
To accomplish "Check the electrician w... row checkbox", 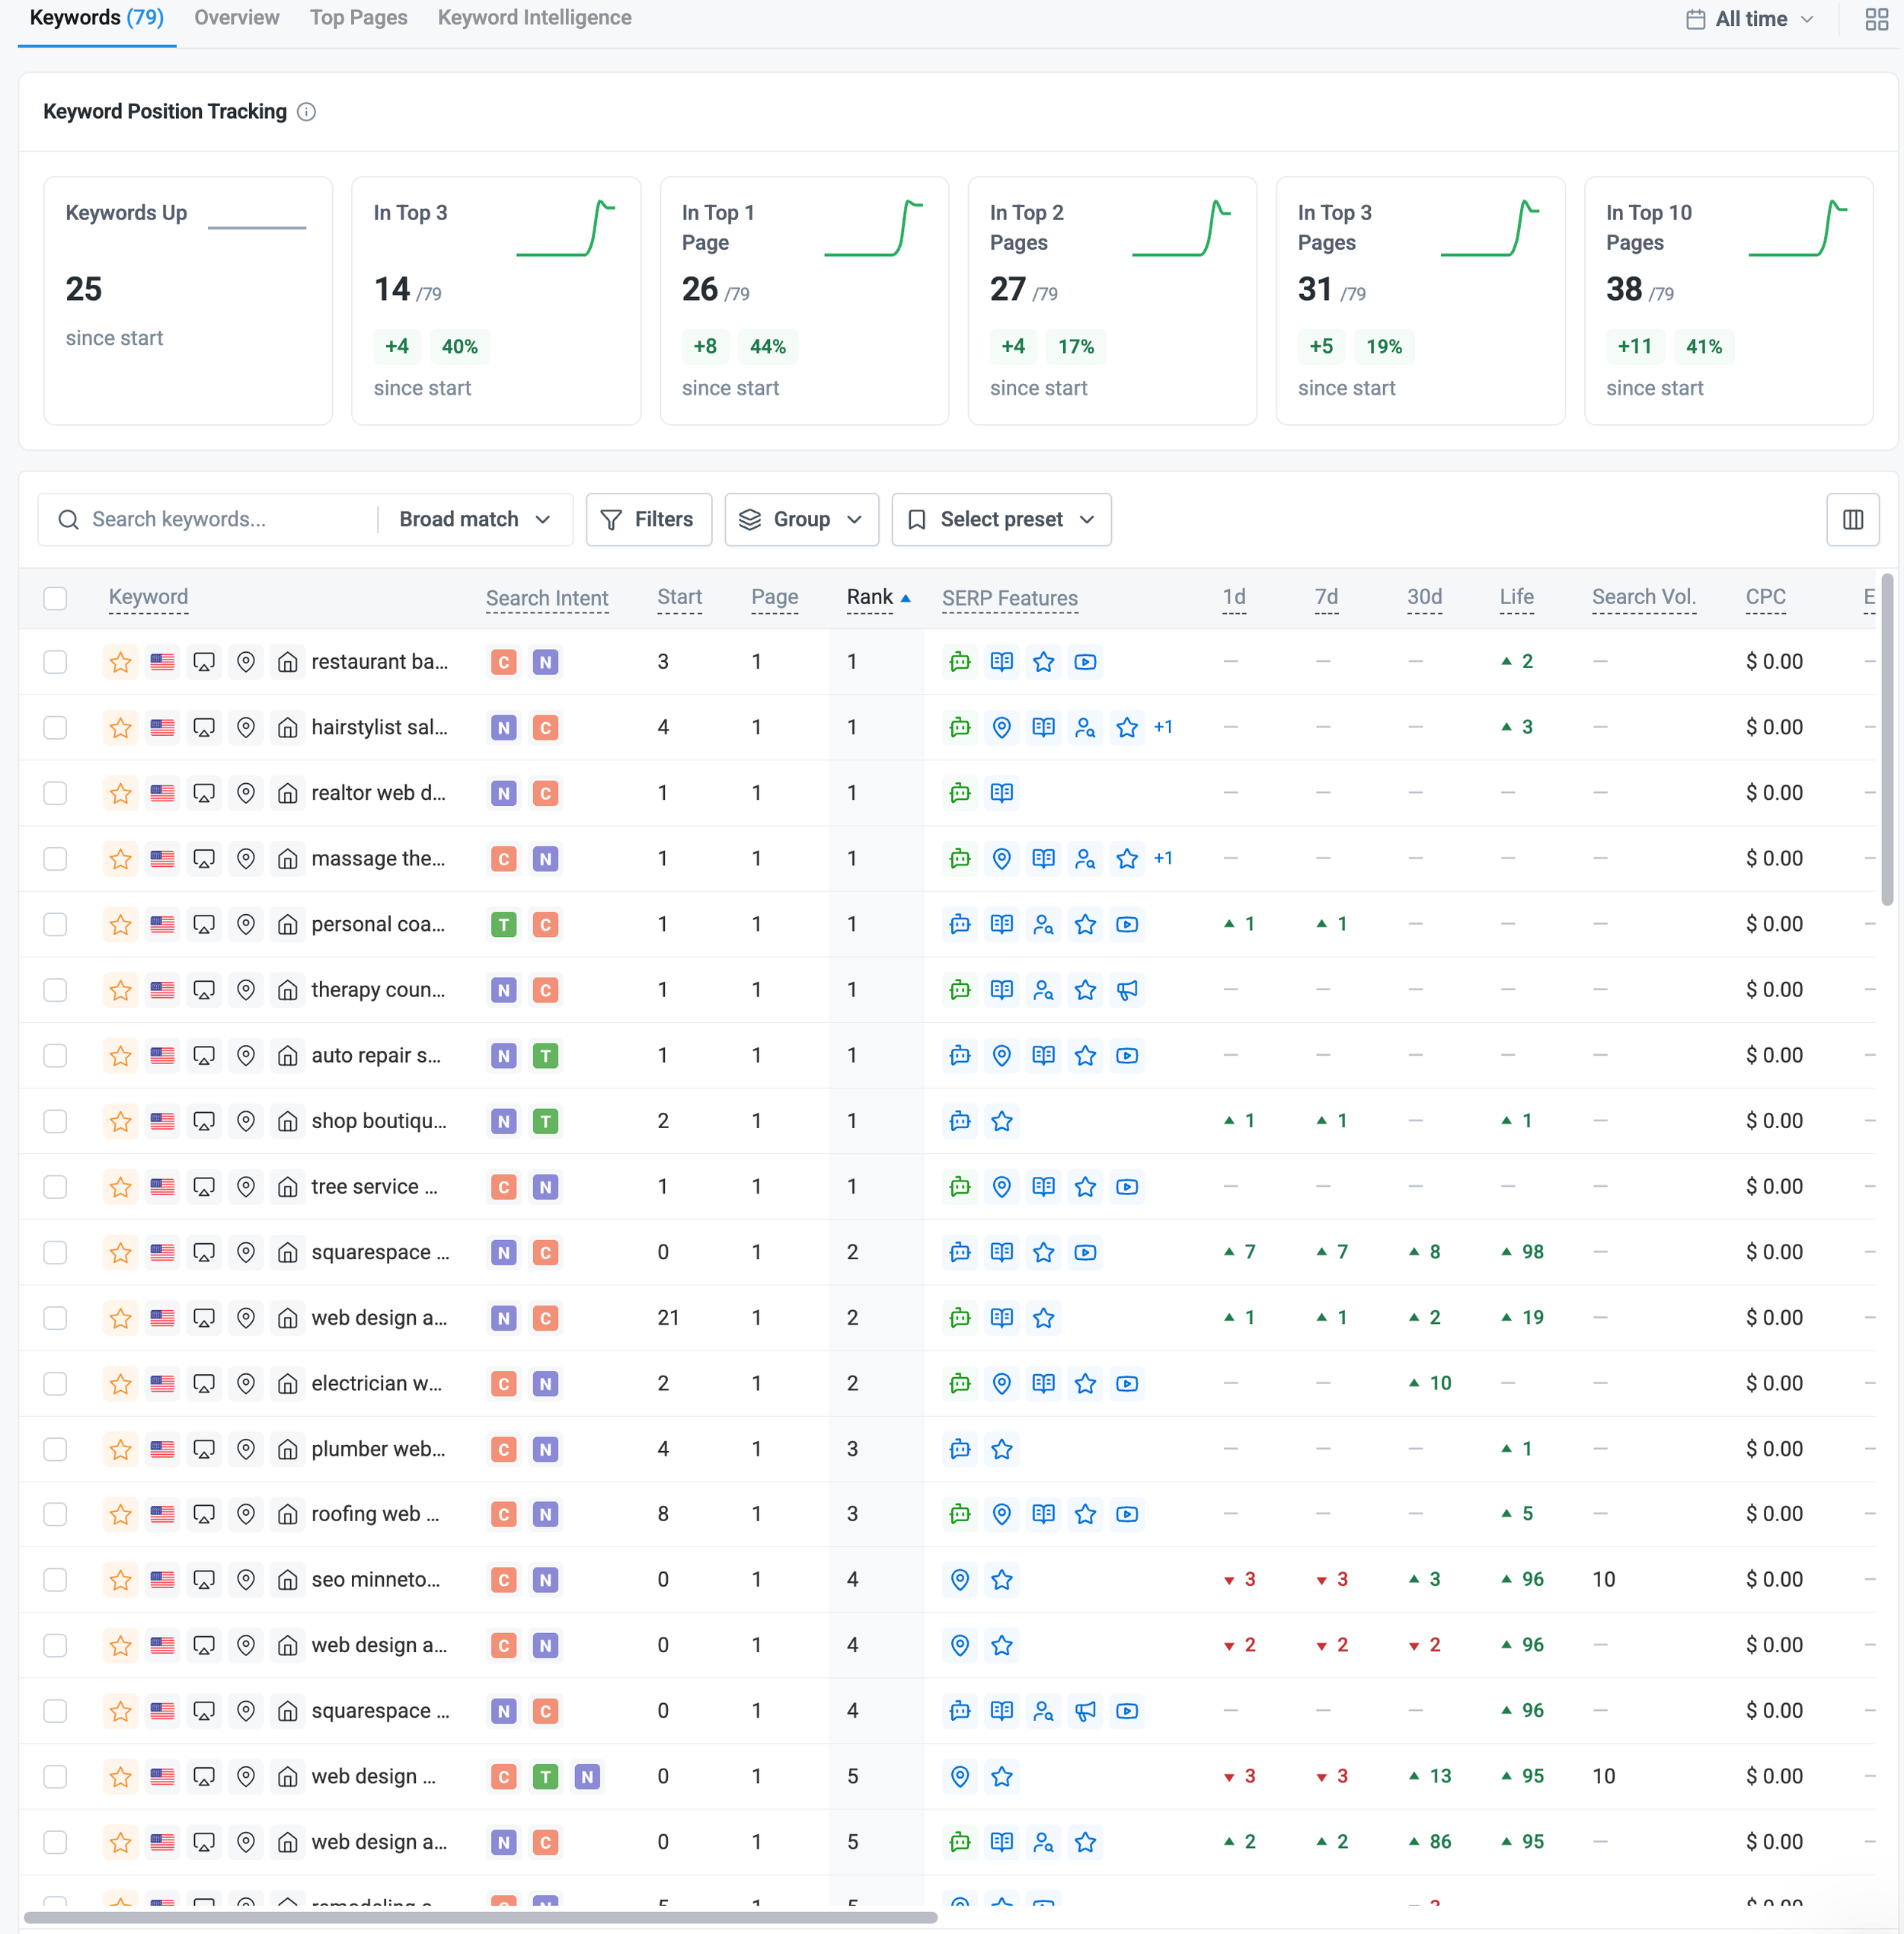I will (55, 1384).
